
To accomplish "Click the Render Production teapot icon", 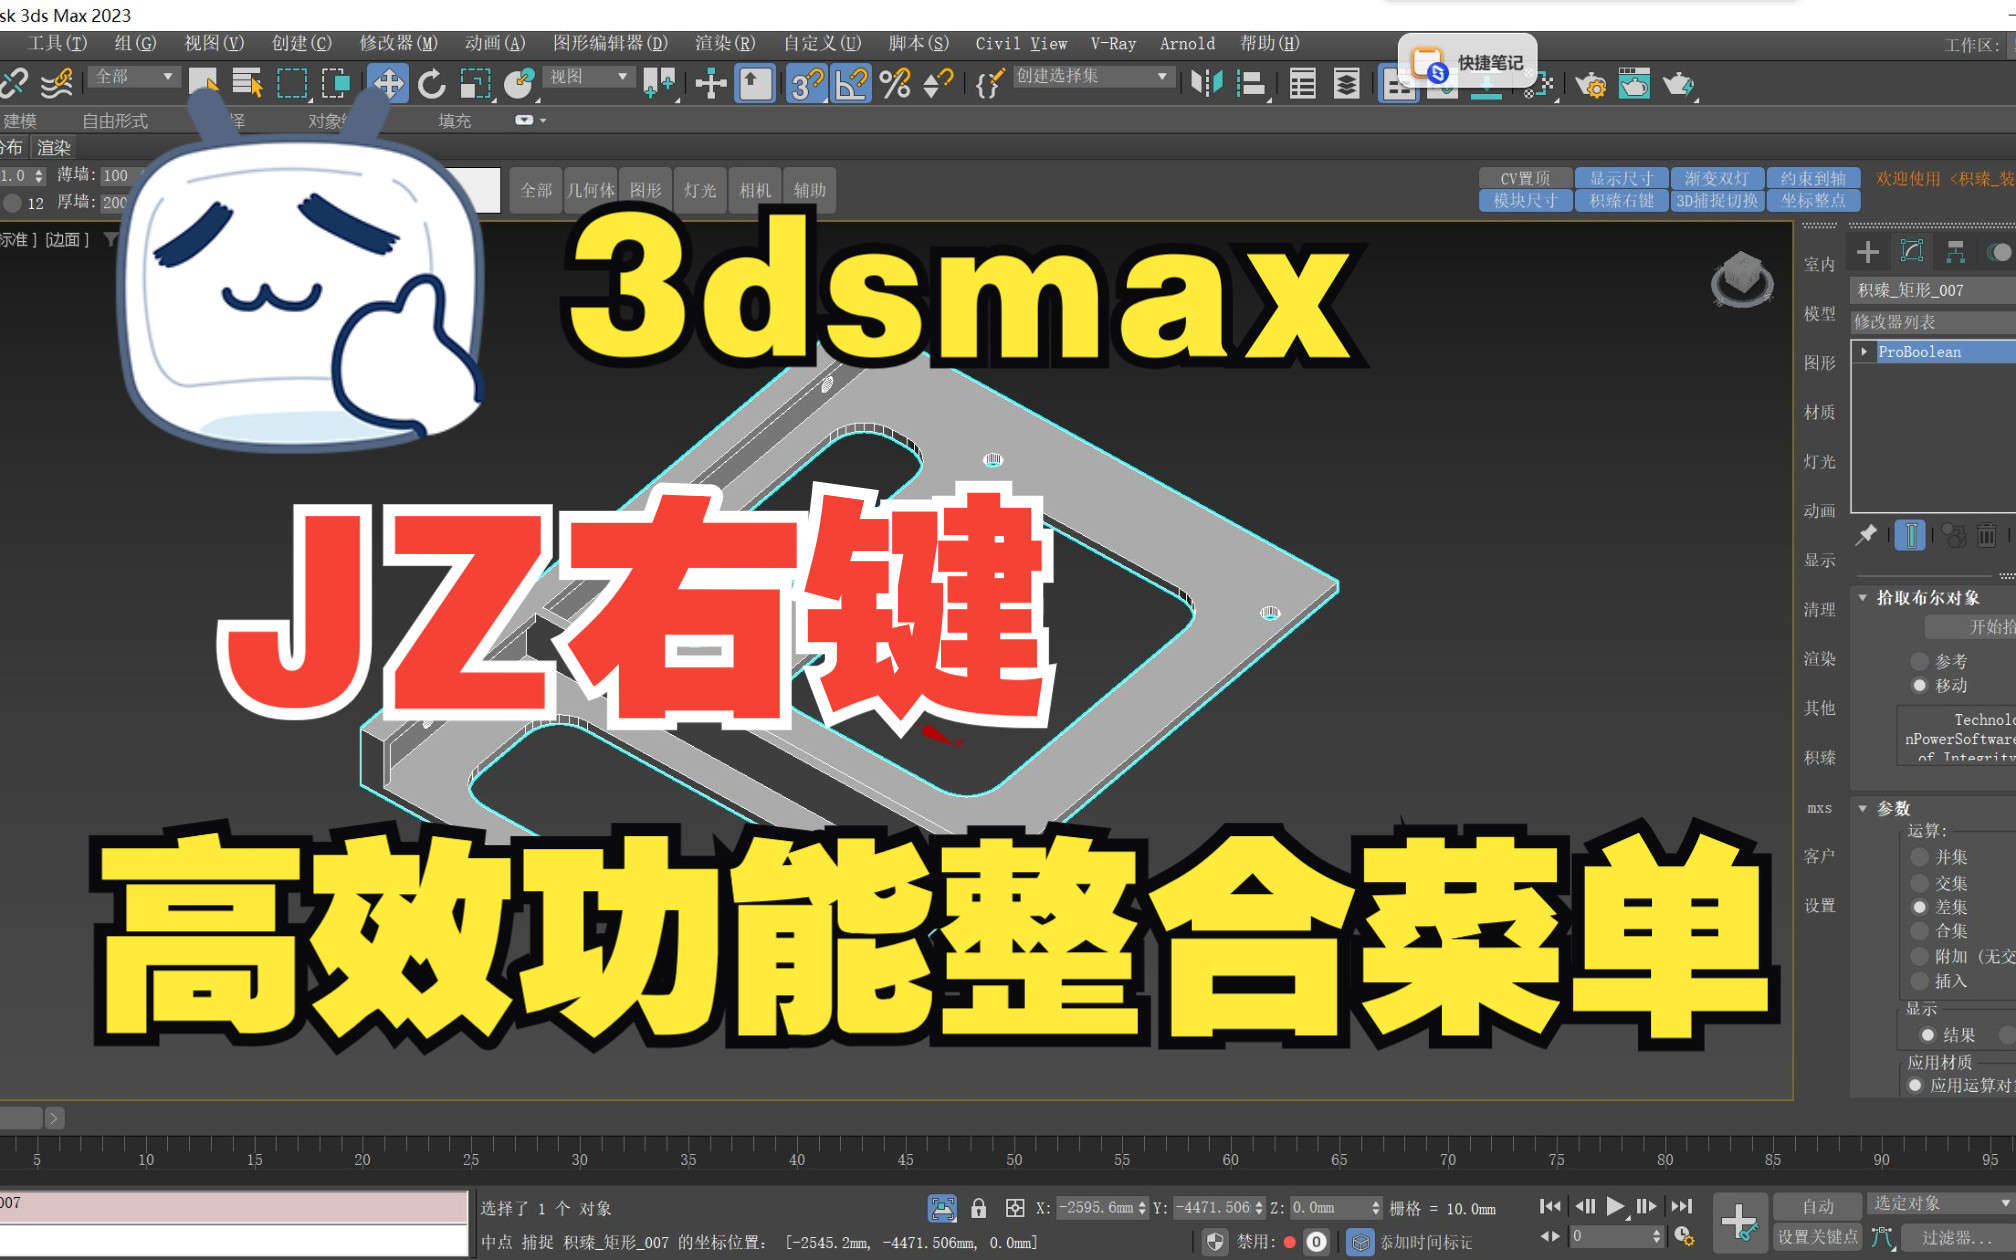I will tap(1678, 84).
